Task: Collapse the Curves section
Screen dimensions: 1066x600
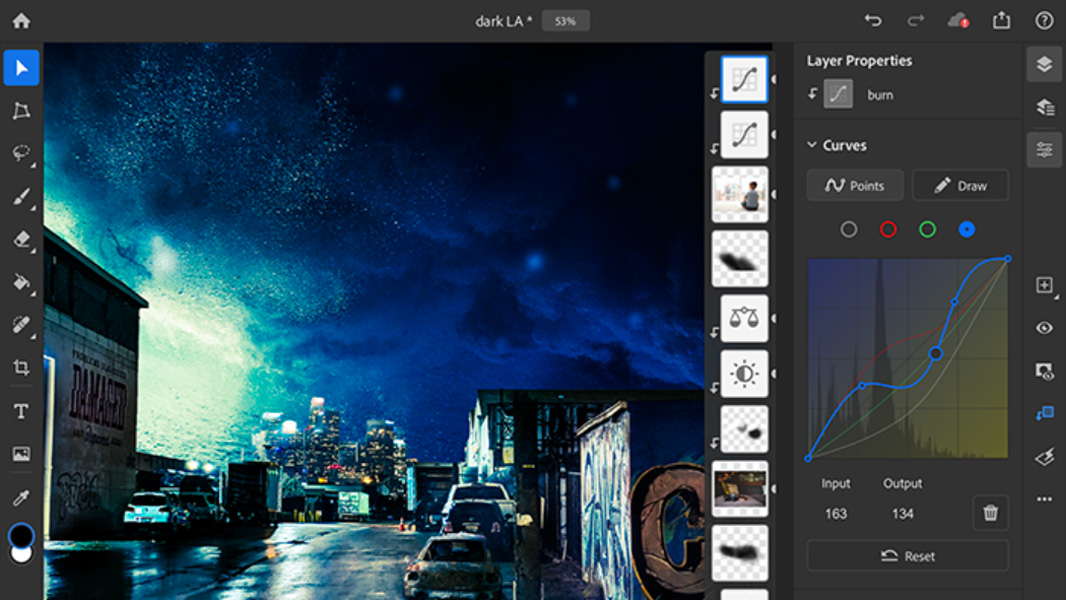Action: [x=812, y=145]
